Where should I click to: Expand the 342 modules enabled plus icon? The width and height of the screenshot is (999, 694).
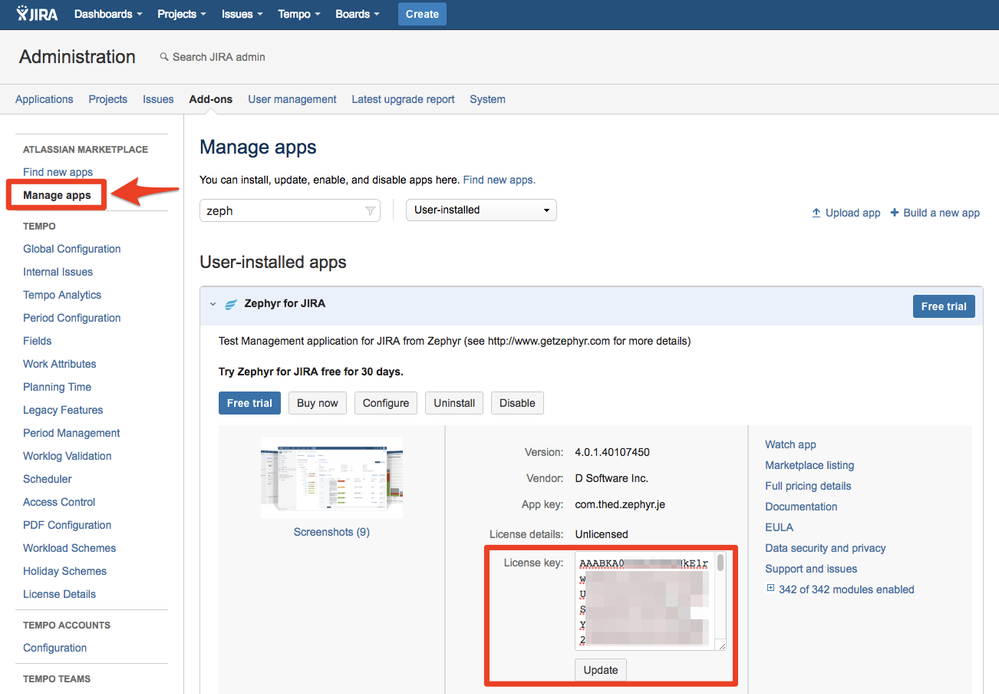tap(770, 589)
